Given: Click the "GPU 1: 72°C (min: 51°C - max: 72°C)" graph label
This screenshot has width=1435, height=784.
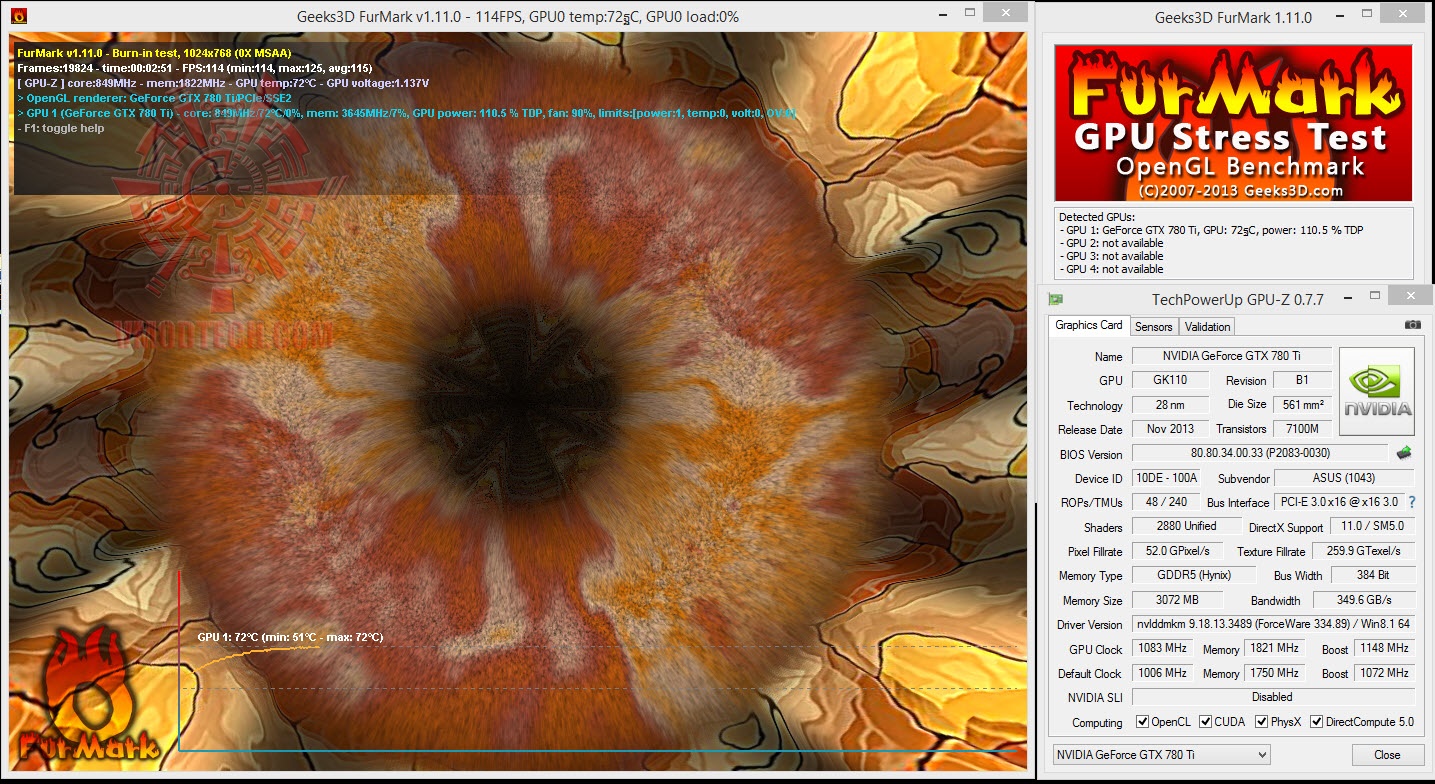Looking at the screenshot, I should [290, 637].
